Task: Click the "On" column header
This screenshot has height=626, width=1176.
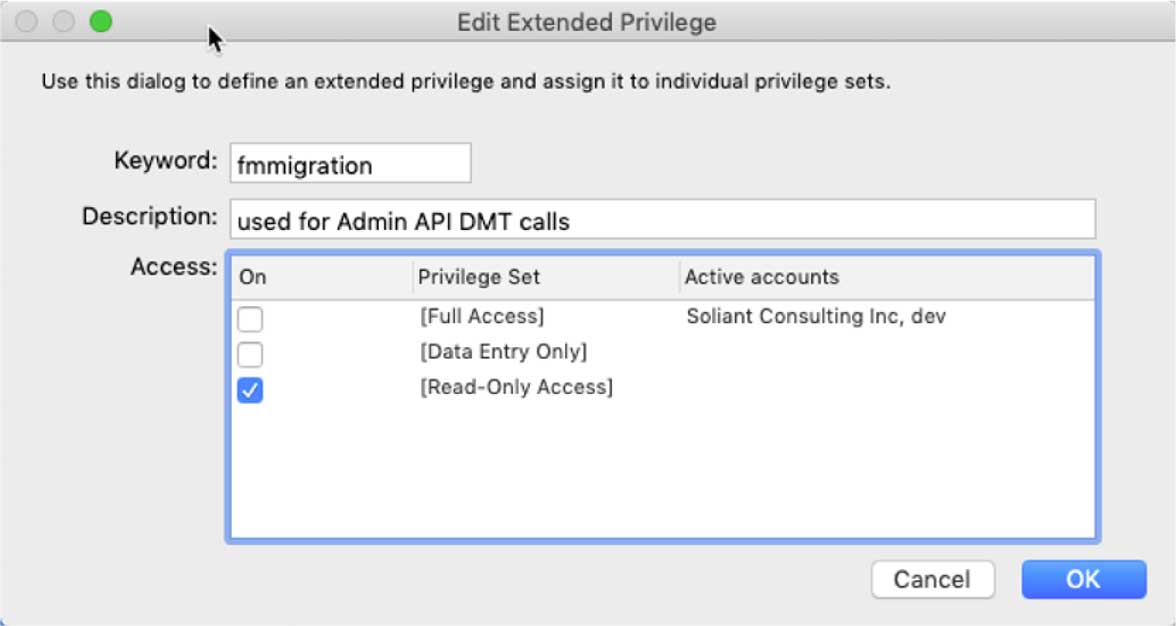Action: (254, 277)
